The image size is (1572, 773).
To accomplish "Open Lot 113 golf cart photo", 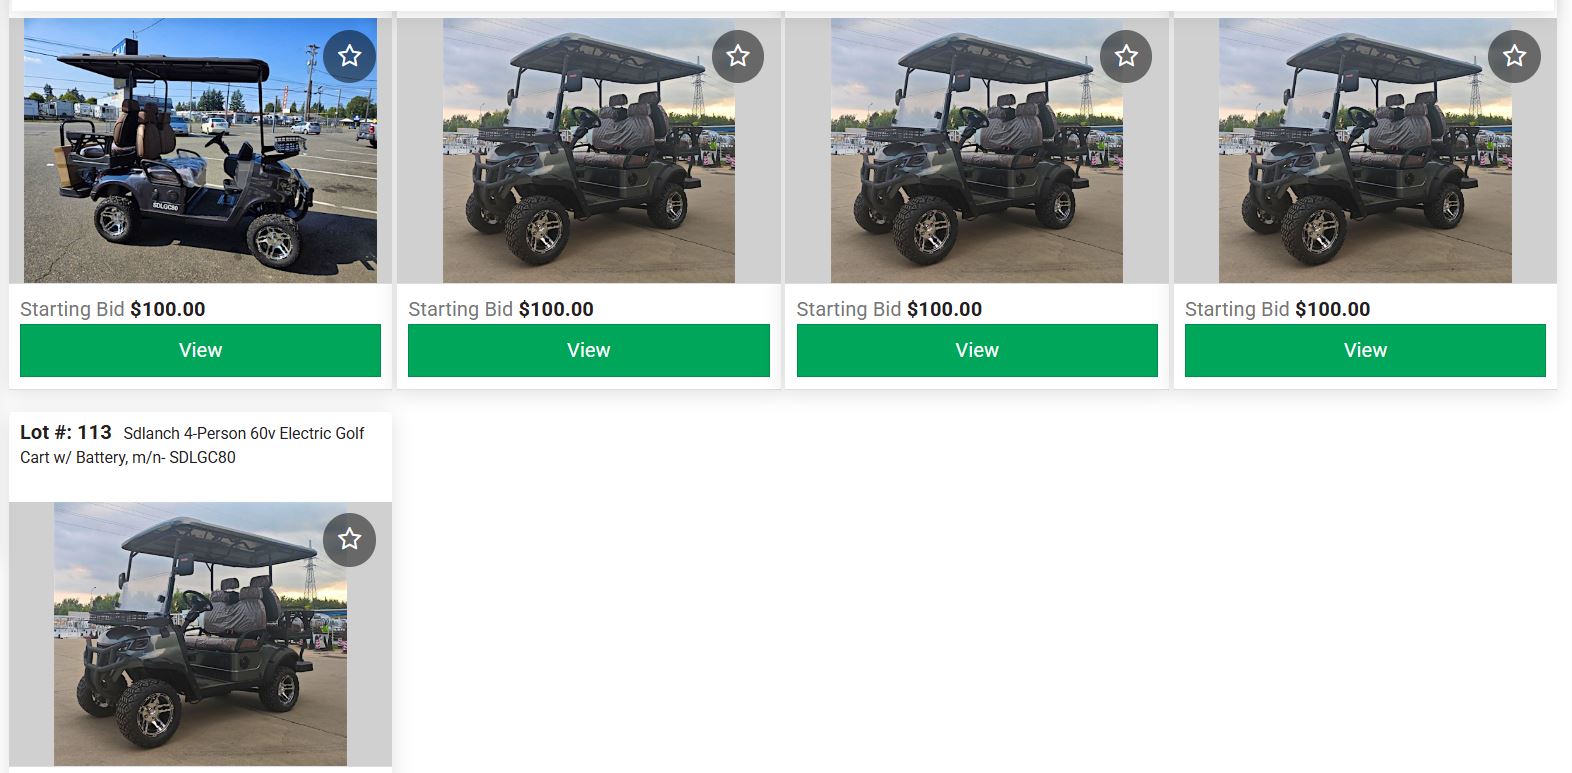I will coord(200,634).
